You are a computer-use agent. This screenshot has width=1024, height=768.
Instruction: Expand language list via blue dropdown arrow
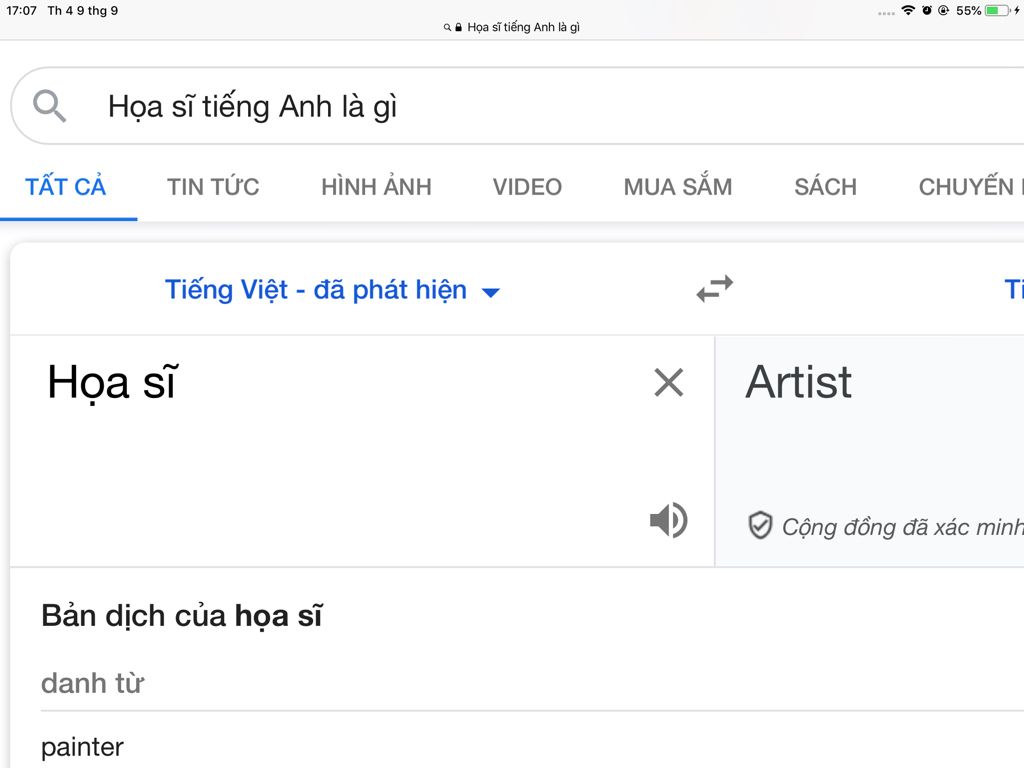click(x=490, y=293)
